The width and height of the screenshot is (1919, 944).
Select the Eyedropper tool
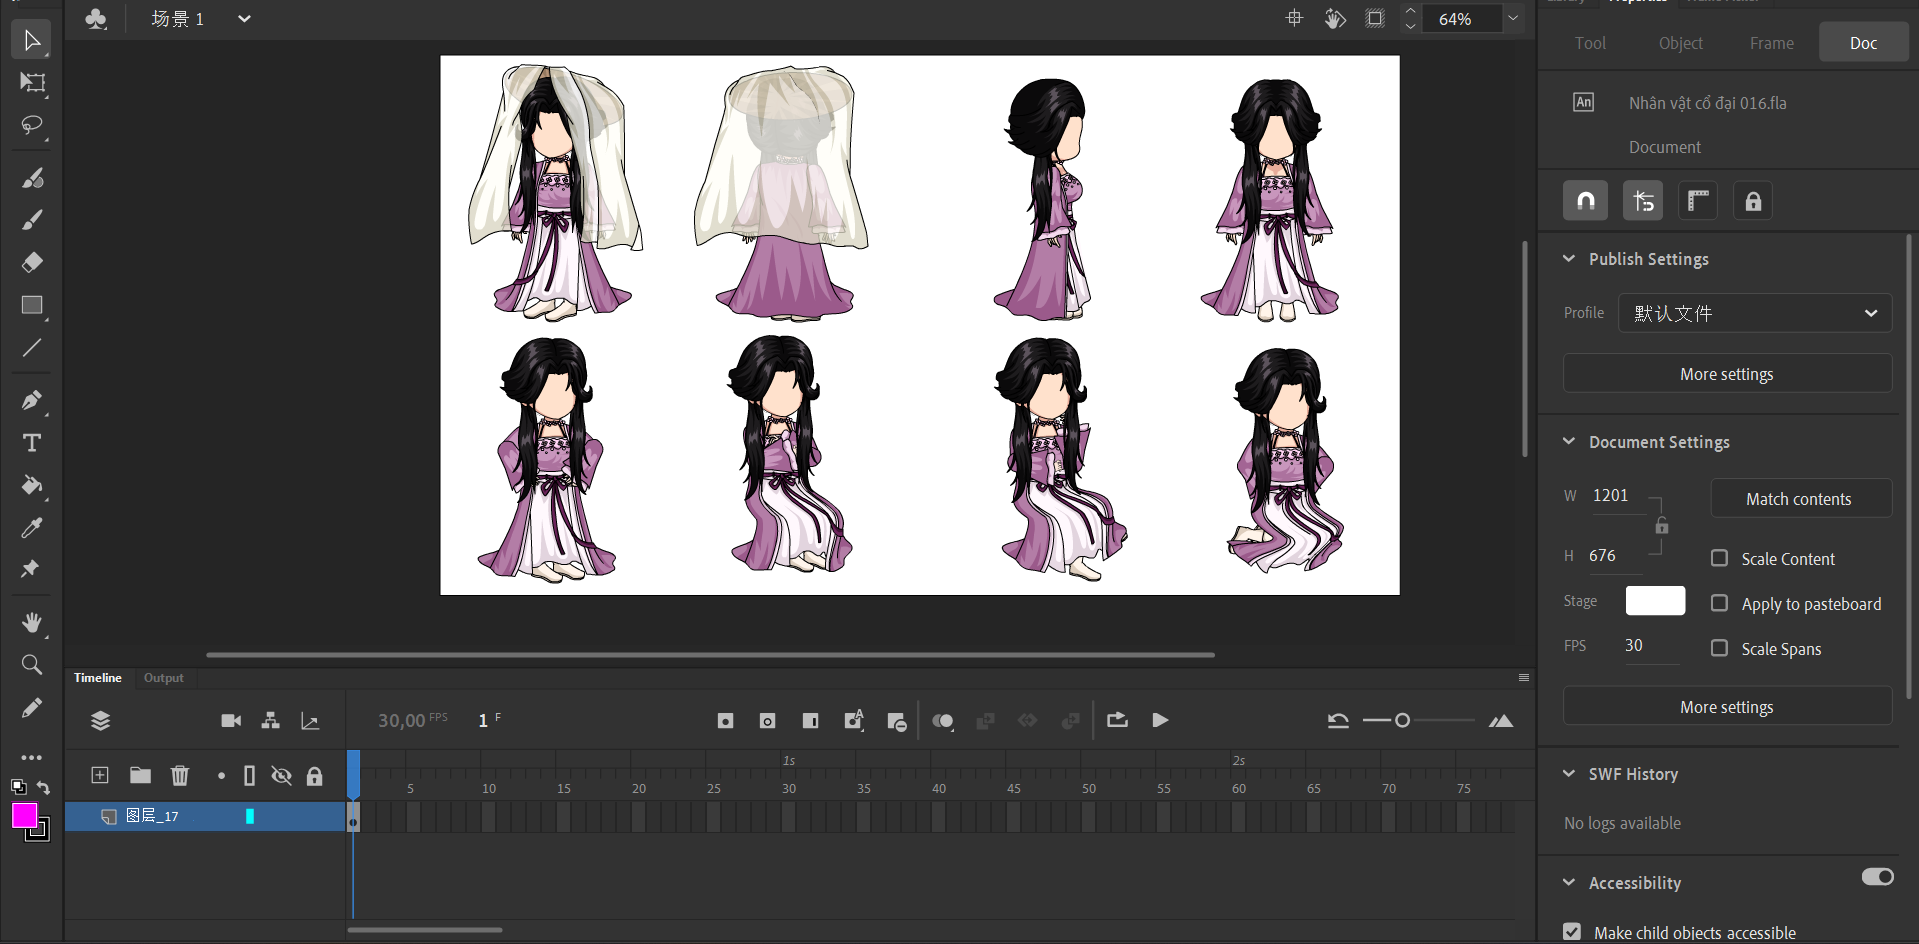32,528
